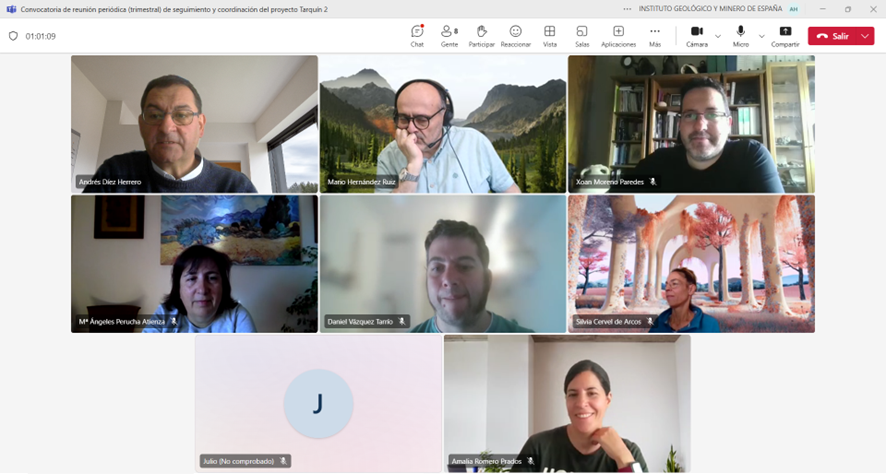The image size is (886, 474).
Task: Mute or unmute the Micro
Action: (x=740, y=35)
